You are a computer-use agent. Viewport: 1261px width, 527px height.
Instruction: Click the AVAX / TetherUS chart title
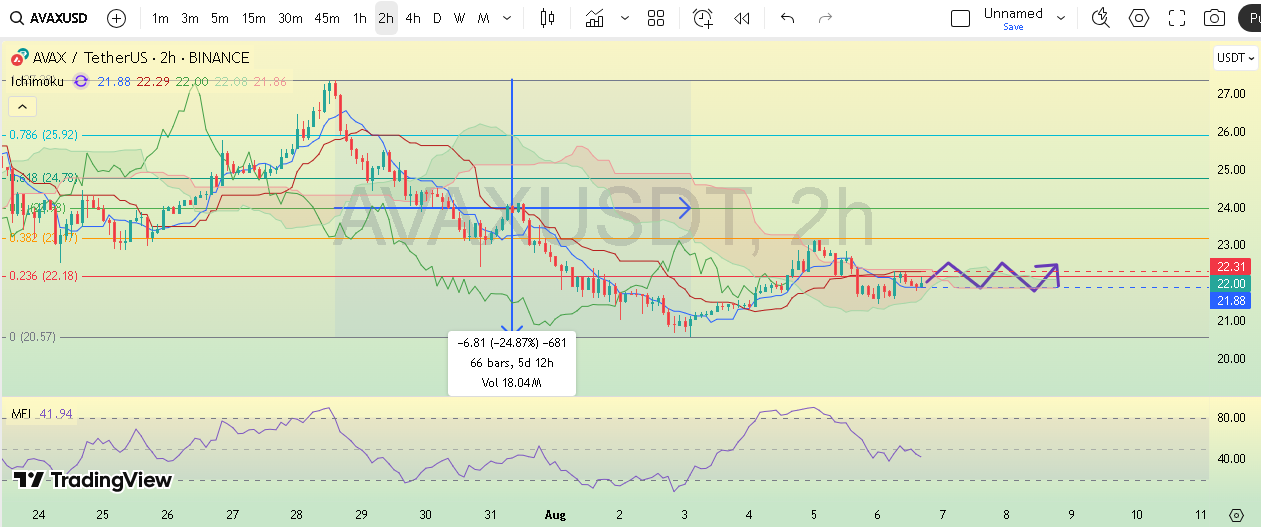pyautogui.click(x=140, y=58)
